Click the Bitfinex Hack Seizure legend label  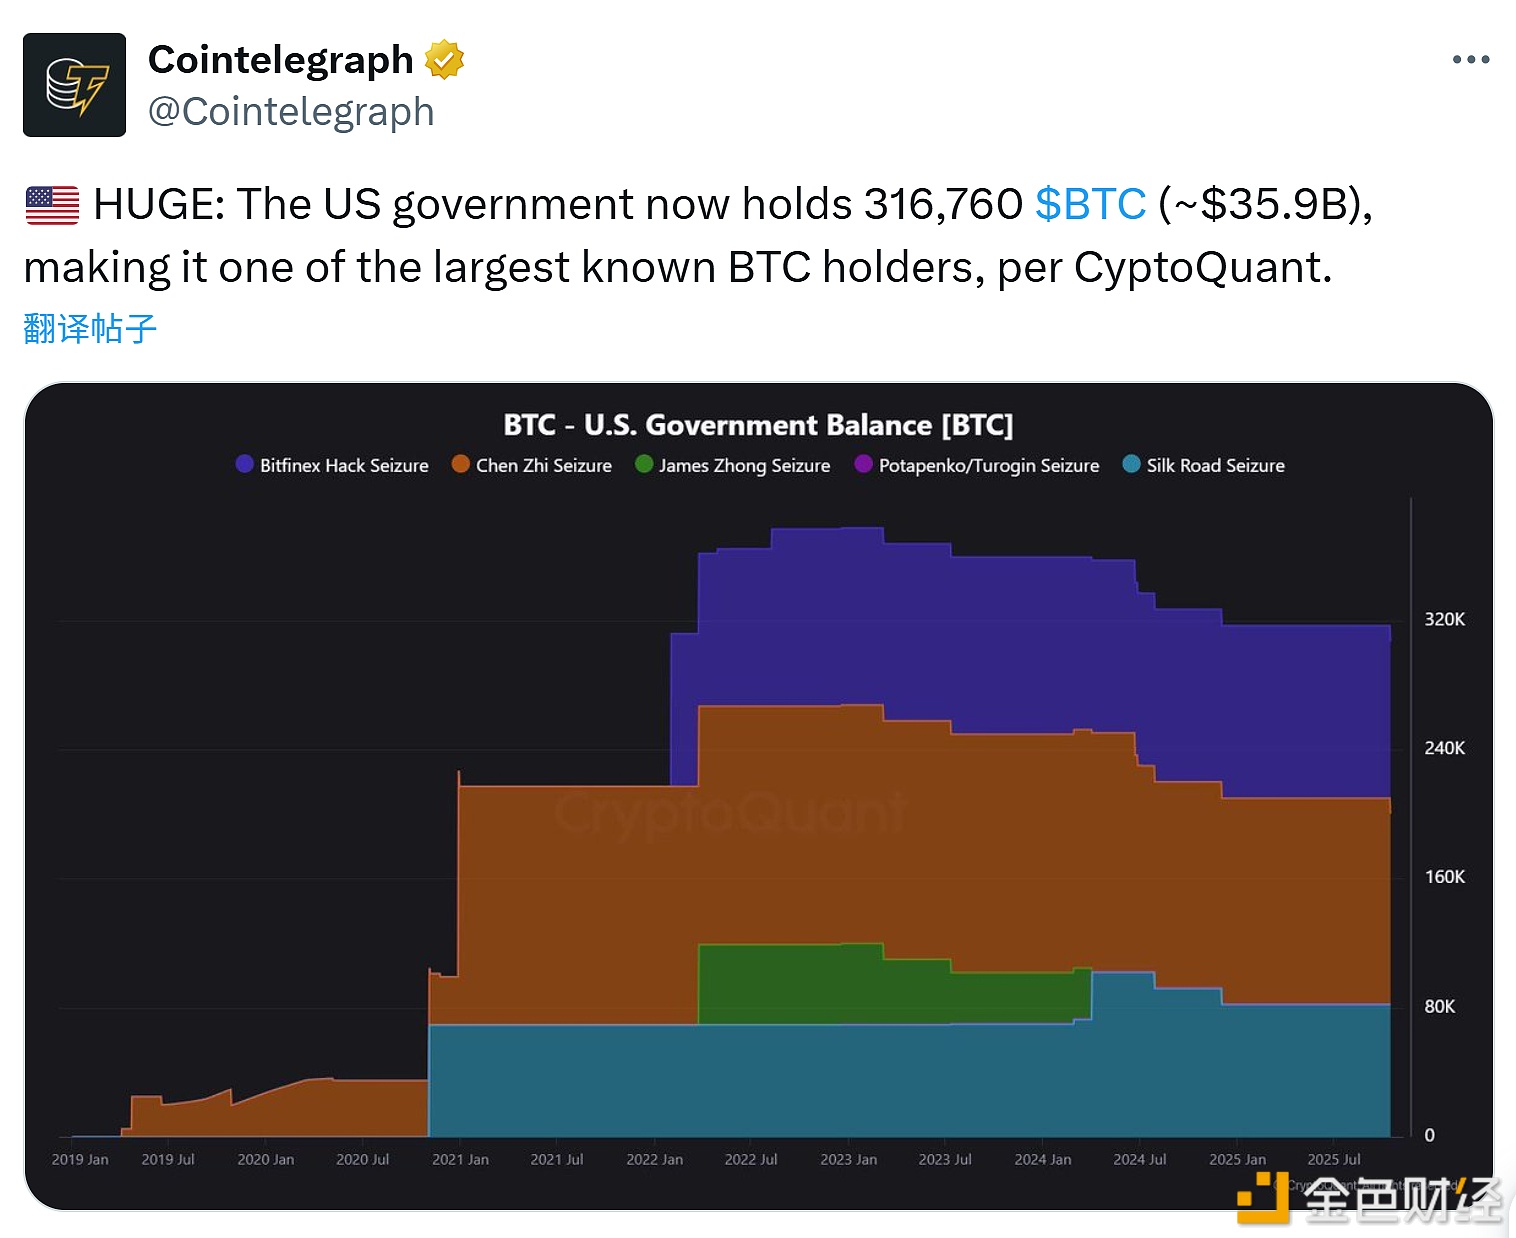(344, 465)
